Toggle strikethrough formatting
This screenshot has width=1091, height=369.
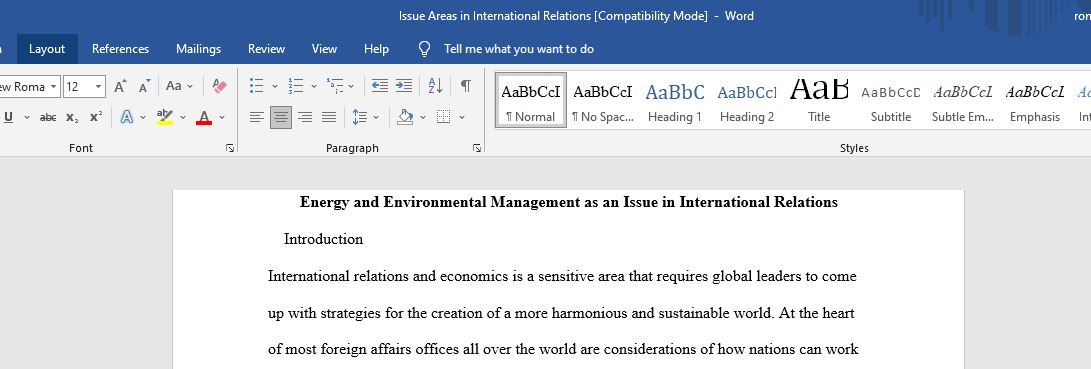(x=48, y=117)
